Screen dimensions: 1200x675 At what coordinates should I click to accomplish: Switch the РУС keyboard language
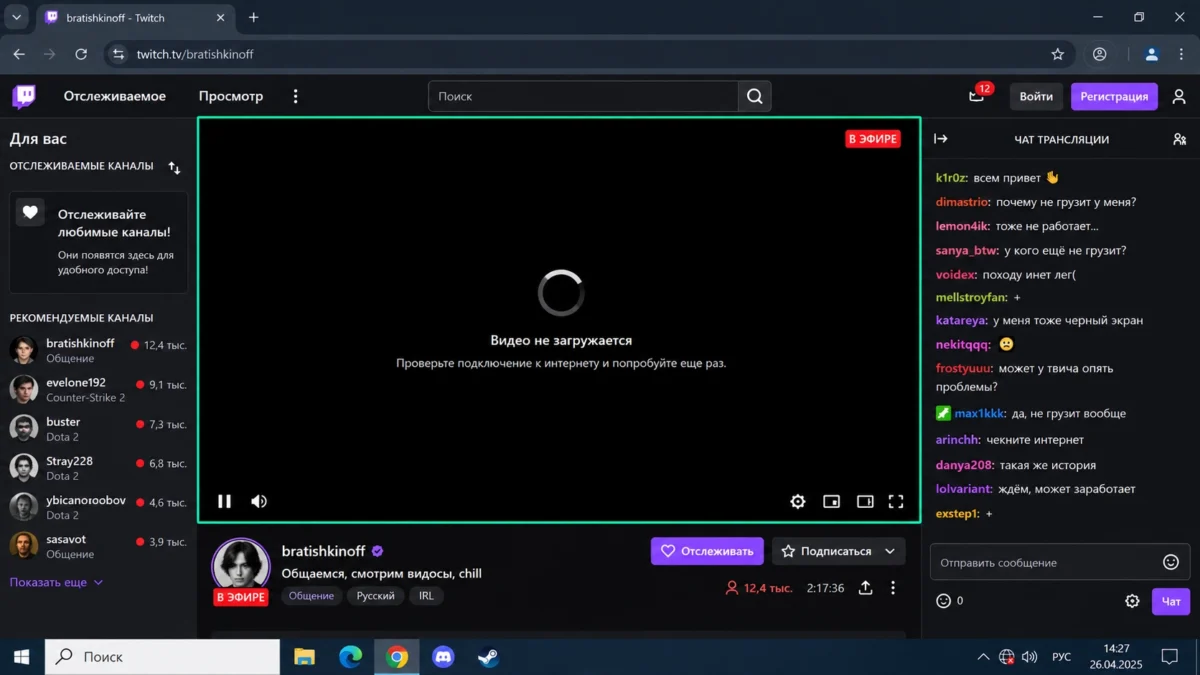[x=1062, y=657]
